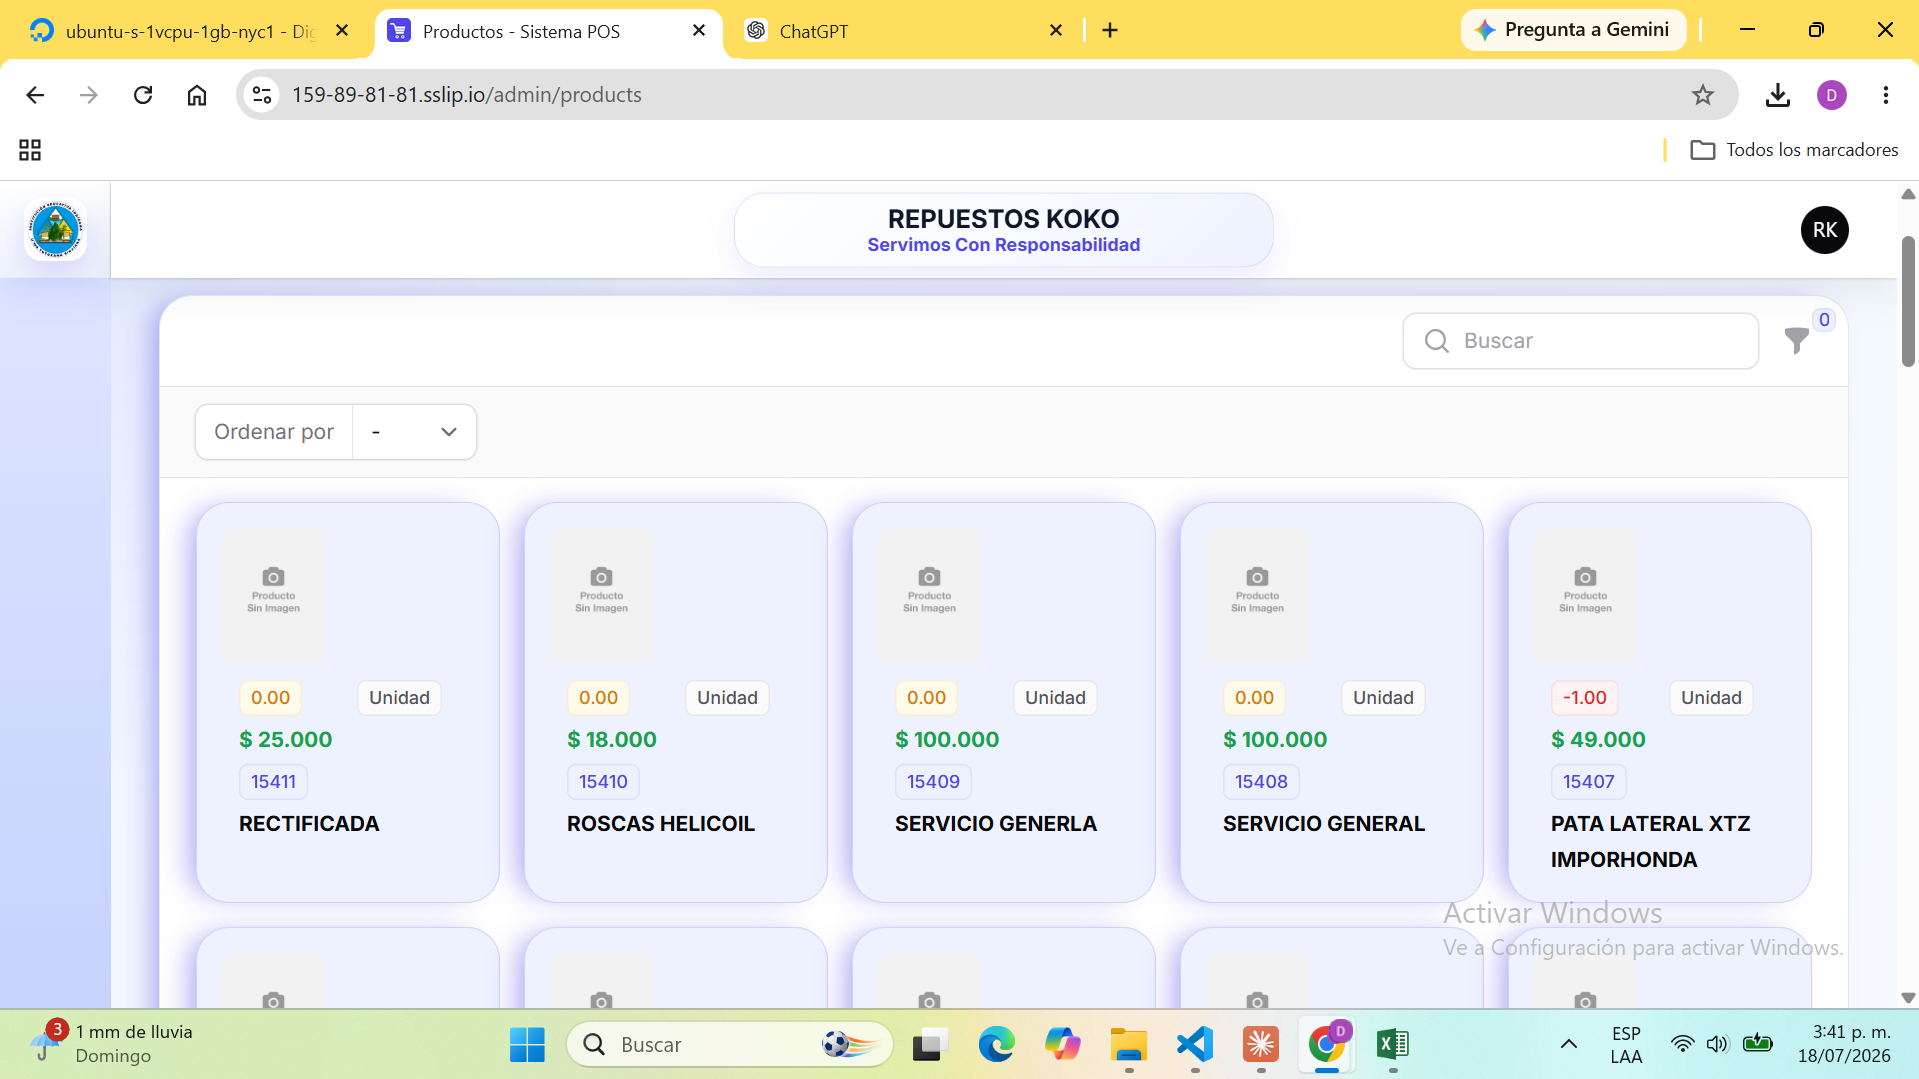Switch to the ChatGPT tab

(900, 31)
